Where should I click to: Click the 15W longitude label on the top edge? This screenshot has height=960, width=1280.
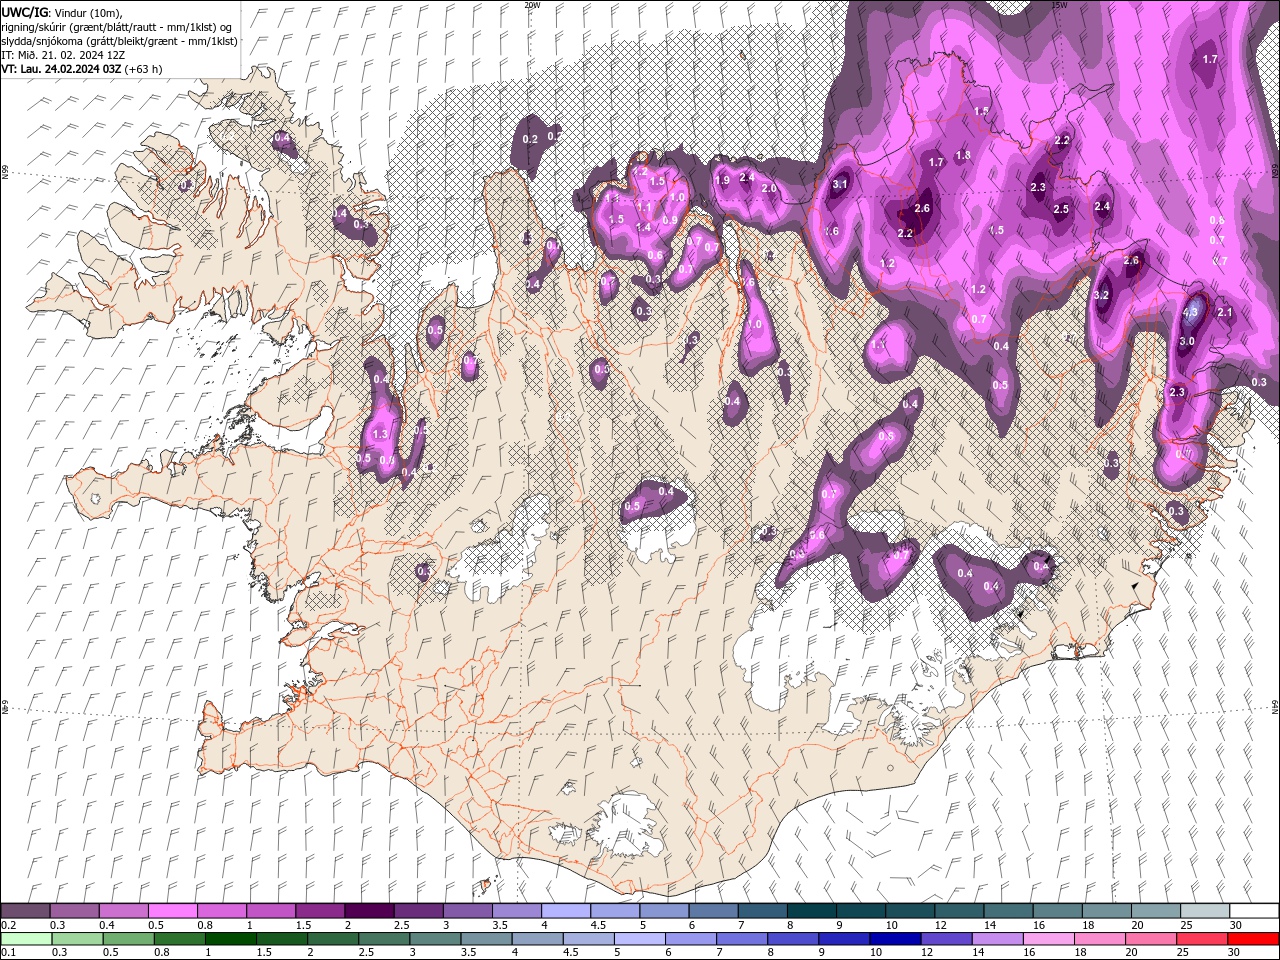(1059, 5)
